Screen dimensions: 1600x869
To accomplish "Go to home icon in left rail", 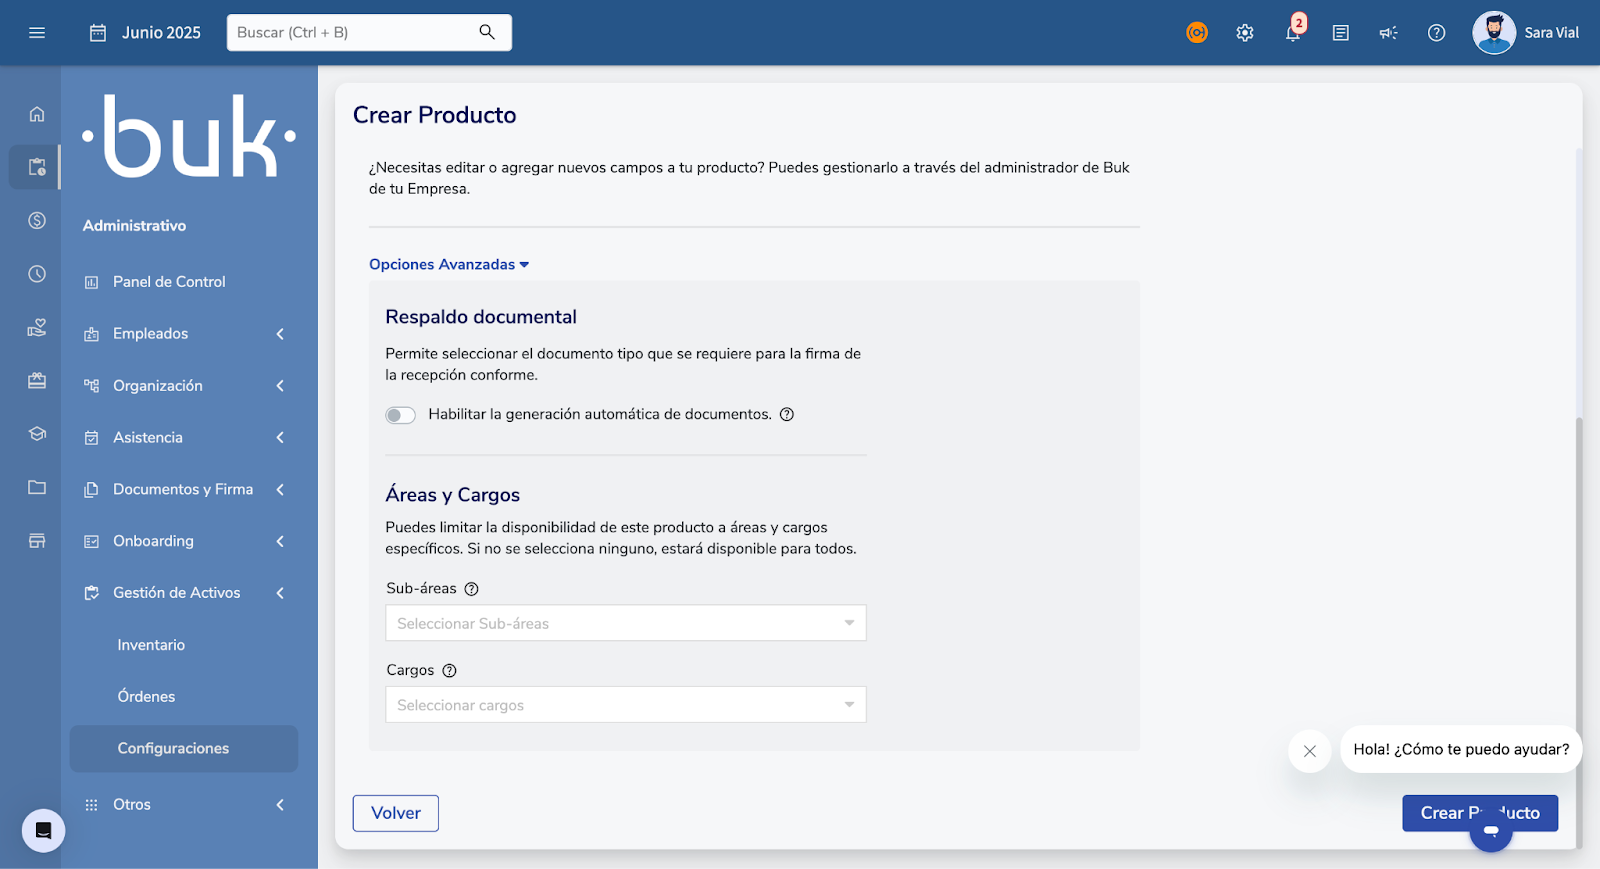I will pos(37,114).
